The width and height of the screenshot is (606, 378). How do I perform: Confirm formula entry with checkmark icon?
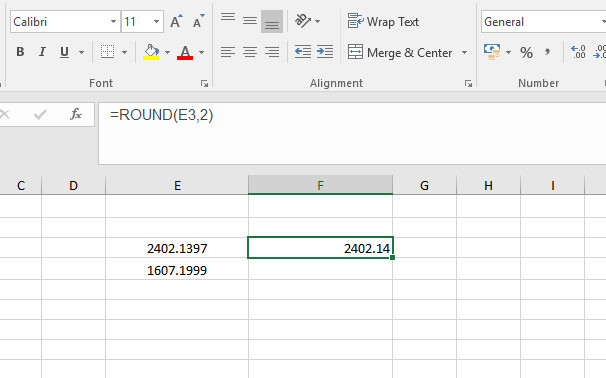[x=40, y=114]
